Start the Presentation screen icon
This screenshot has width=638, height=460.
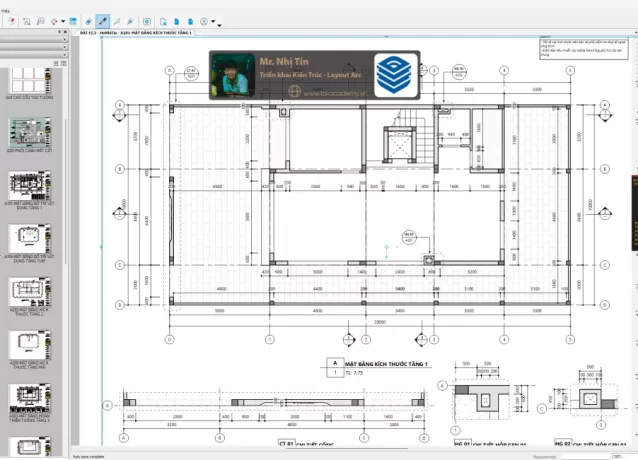click(x=147, y=21)
